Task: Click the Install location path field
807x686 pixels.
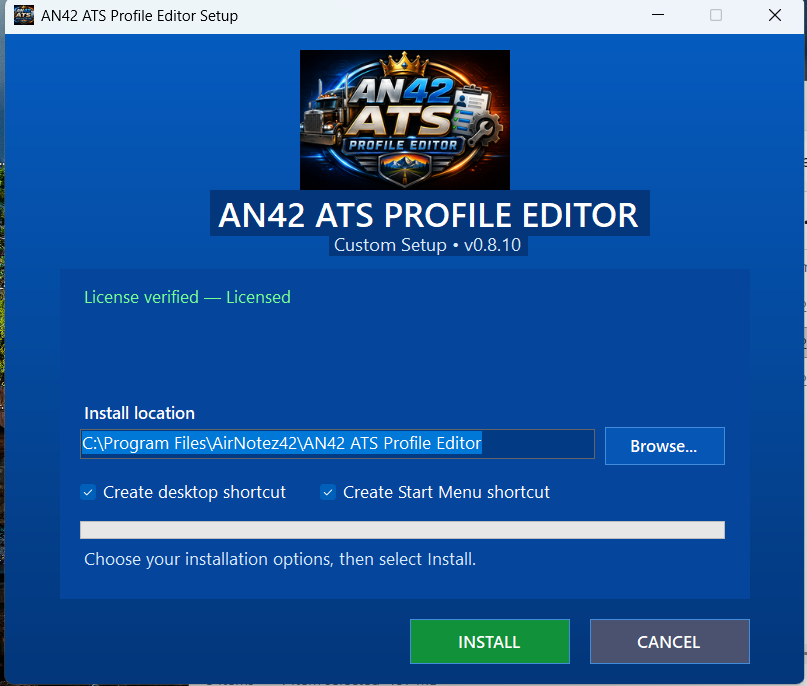Action: pyautogui.click(x=337, y=444)
